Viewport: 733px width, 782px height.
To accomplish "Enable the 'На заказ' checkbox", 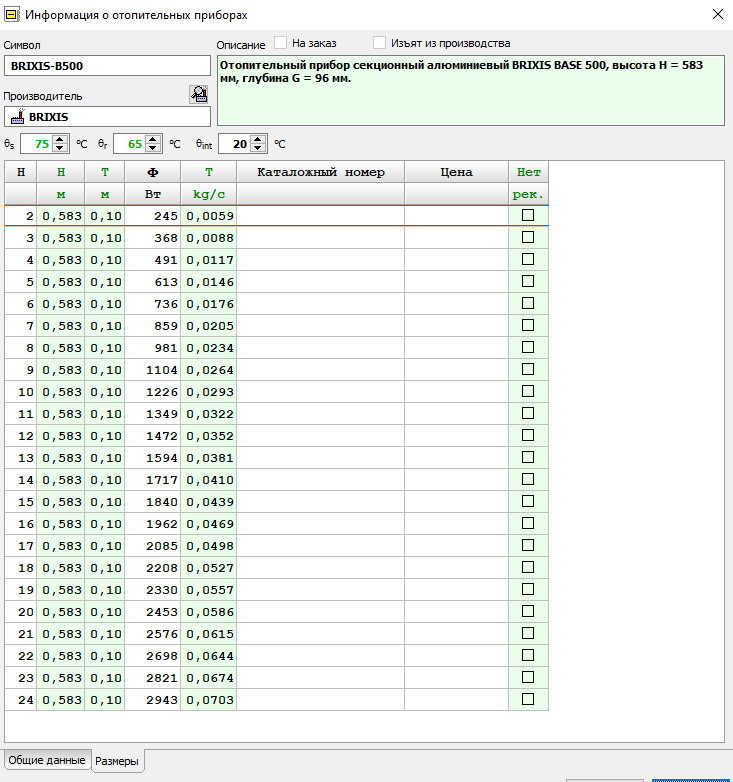I will point(281,43).
